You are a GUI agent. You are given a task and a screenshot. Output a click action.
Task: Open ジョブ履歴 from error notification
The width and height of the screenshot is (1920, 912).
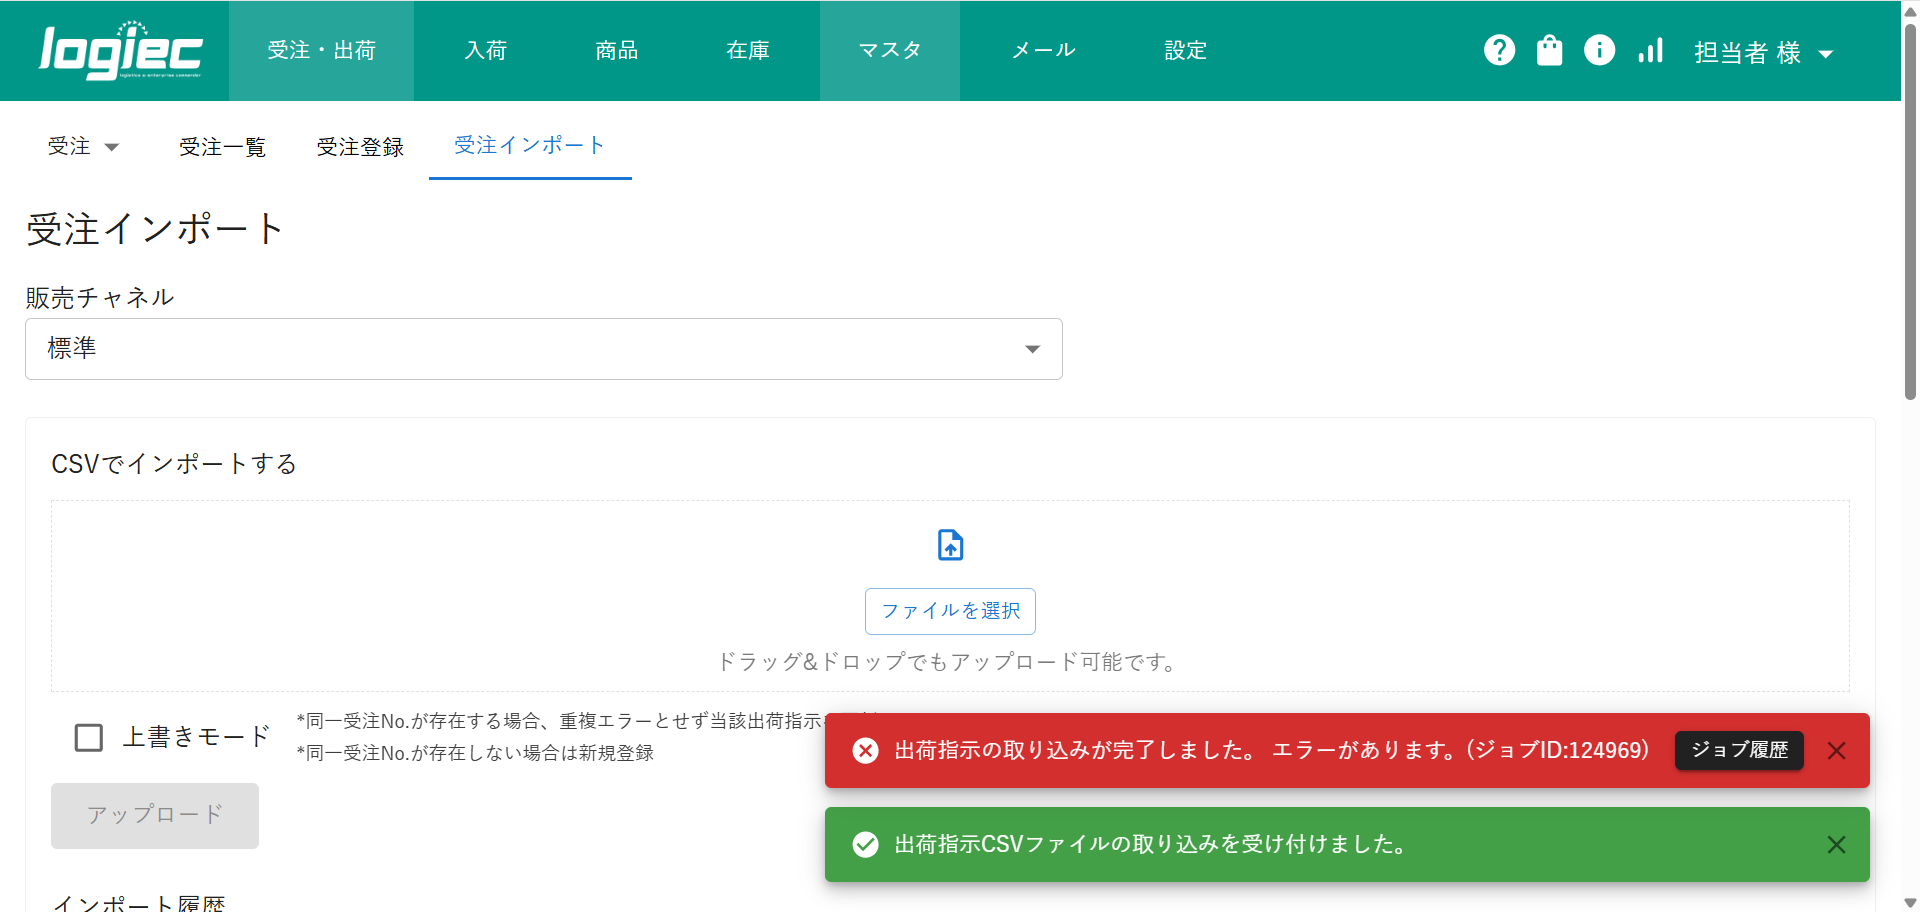pos(1739,750)
